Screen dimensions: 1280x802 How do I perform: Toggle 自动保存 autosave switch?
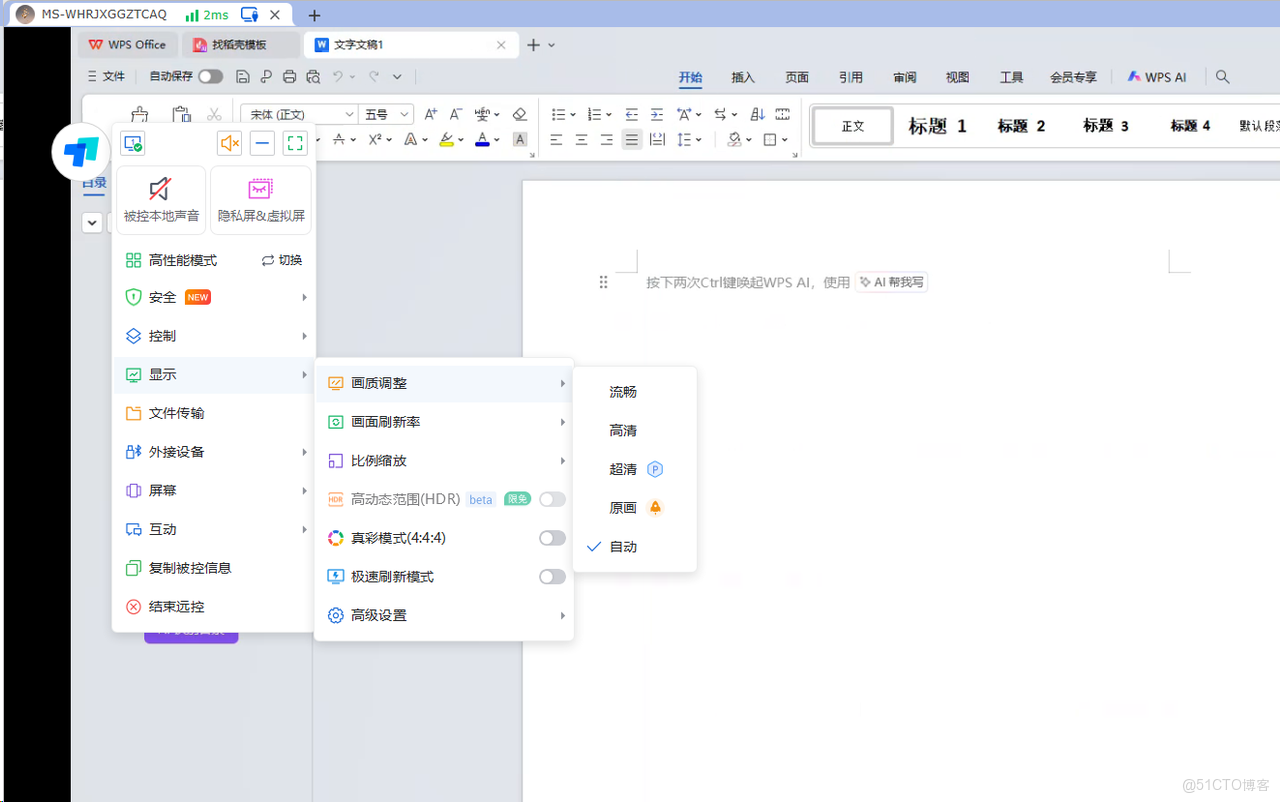click(x=210, y=76)
